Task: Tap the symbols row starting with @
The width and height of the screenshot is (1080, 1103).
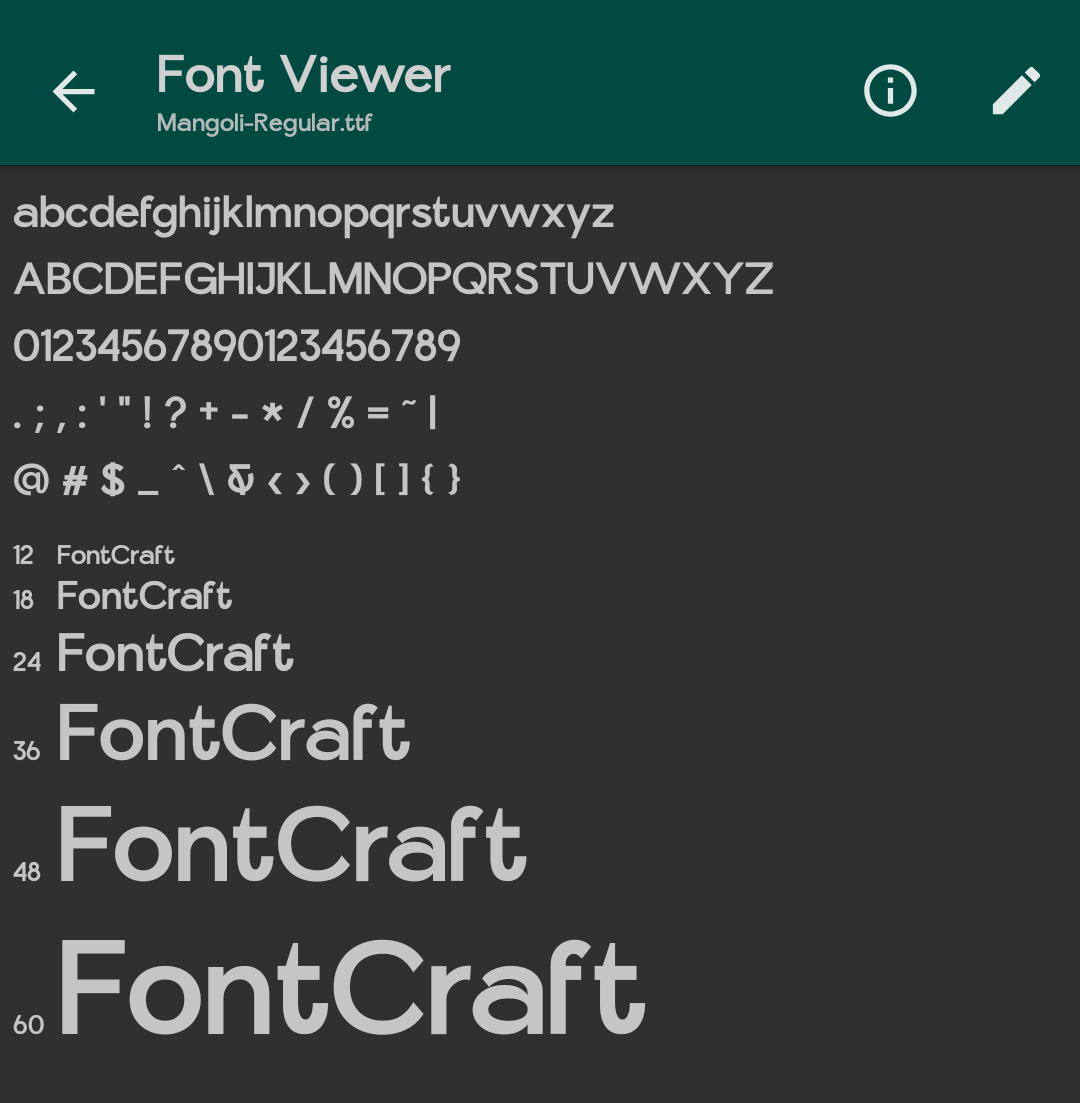Action: (x=236, y=480)
